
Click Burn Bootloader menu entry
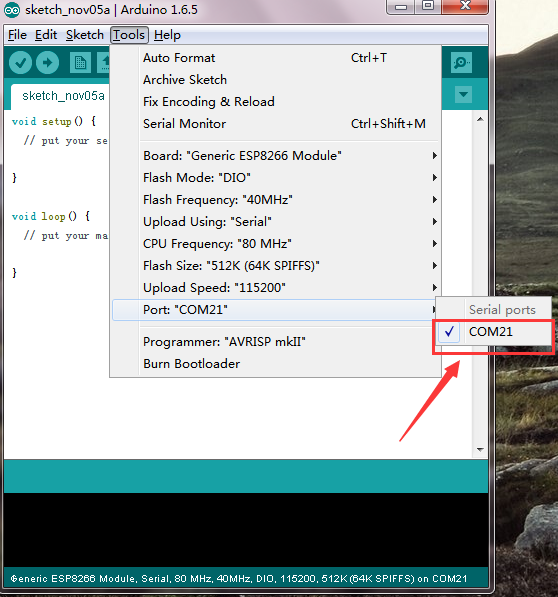click(276, 364)
